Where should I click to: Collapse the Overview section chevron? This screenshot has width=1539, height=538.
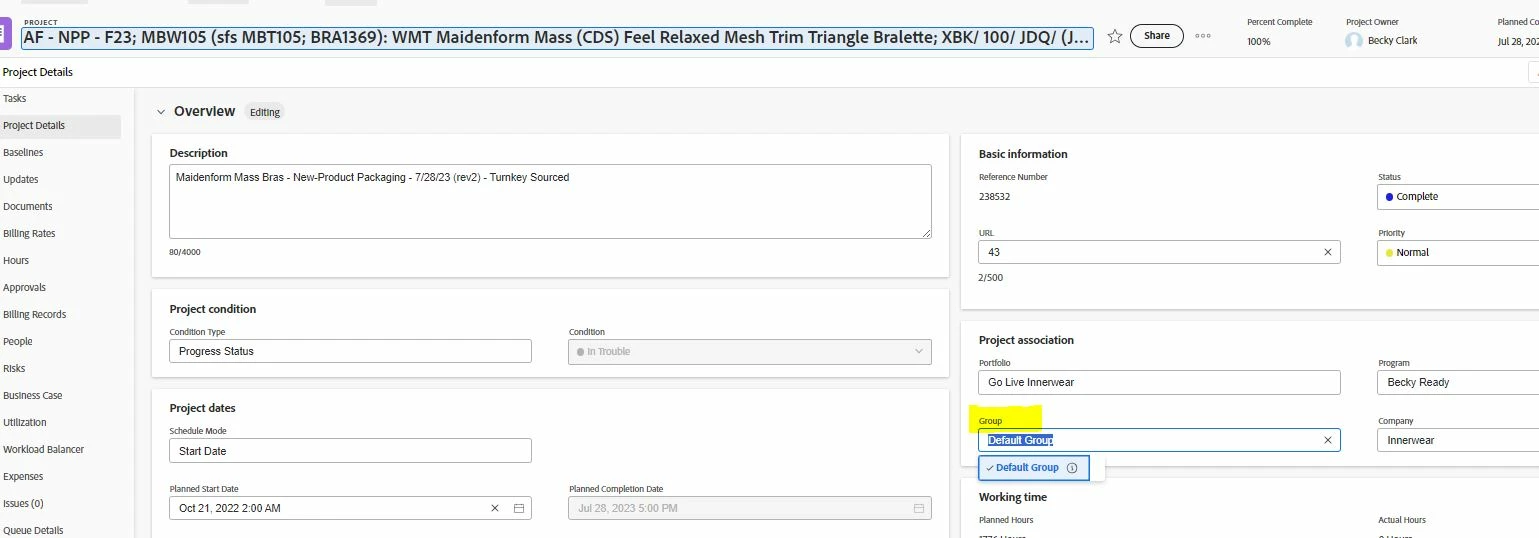pos(161,112)
